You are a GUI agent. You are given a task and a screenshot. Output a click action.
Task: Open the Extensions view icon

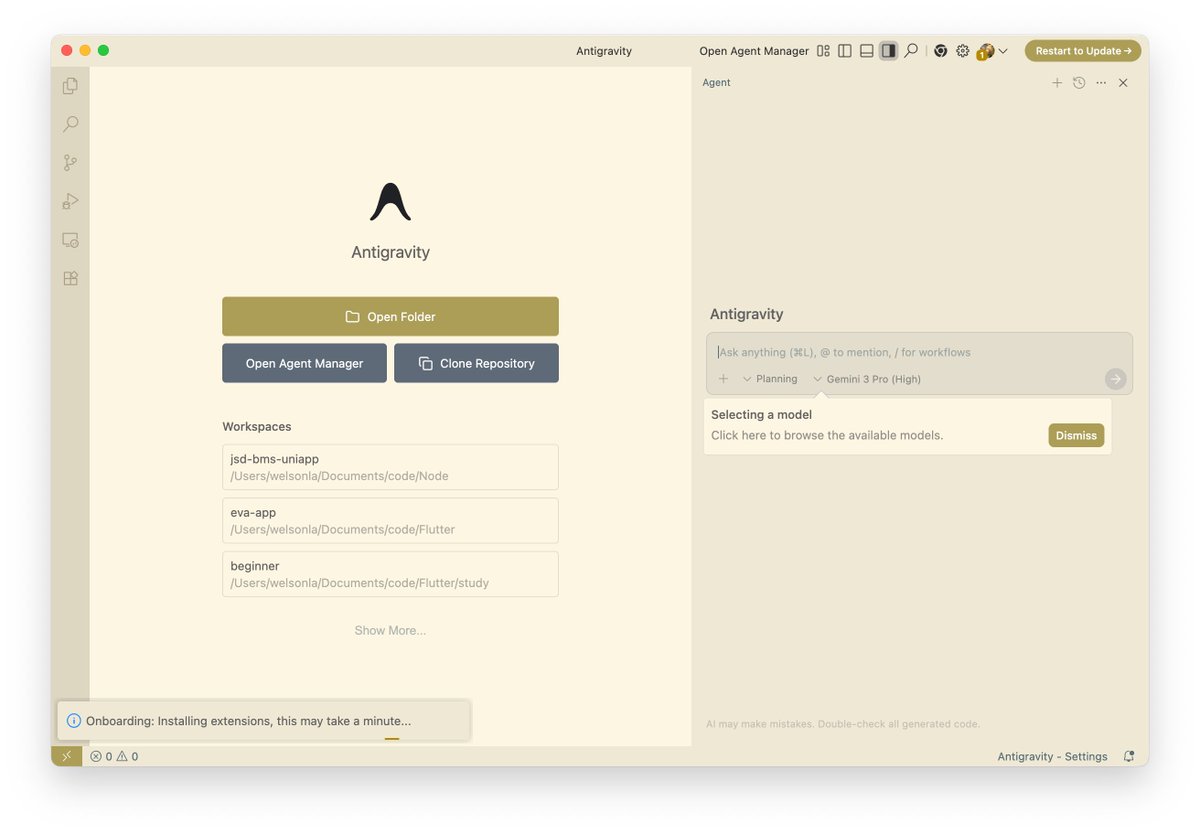tap(70, 279)
